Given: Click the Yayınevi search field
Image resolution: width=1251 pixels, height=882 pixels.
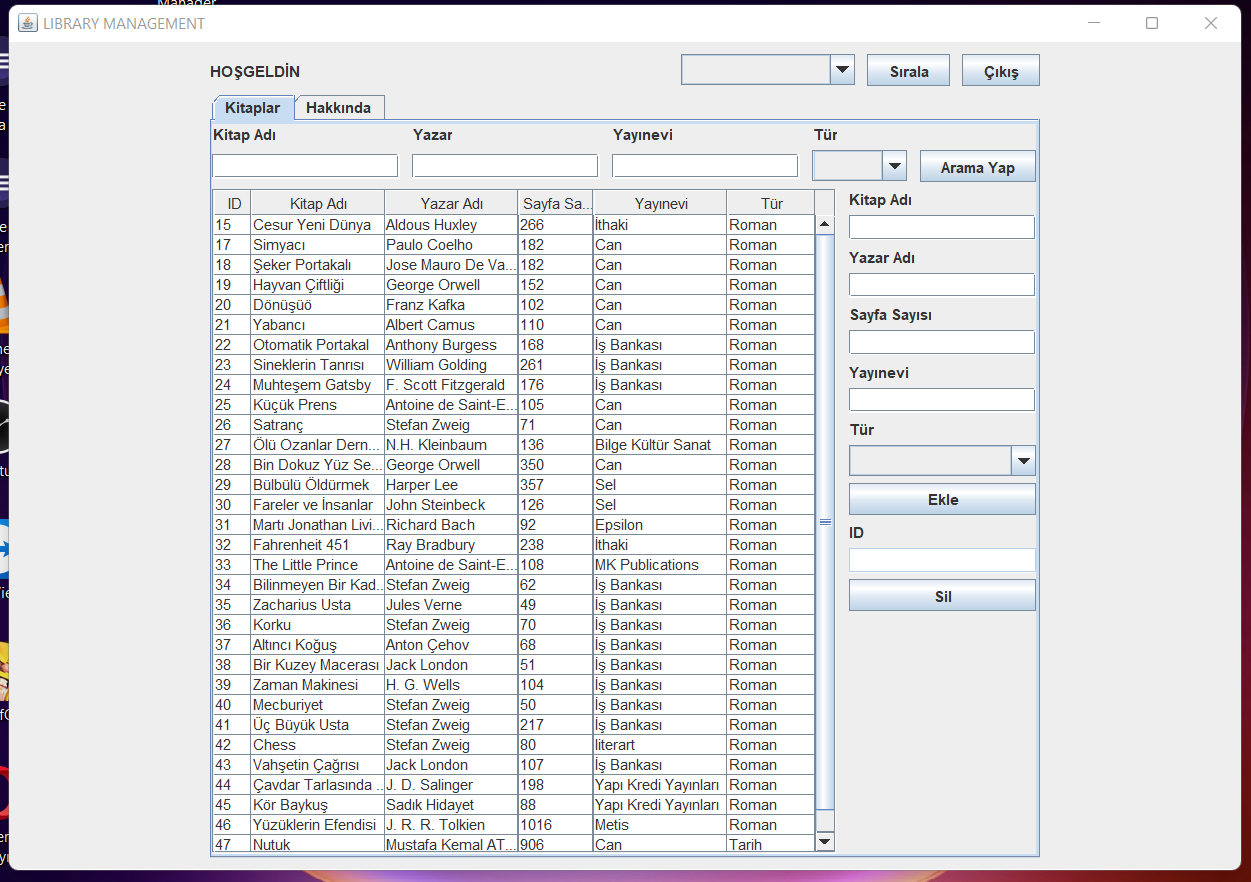Looking at the screenshot, I should [704, 165].
